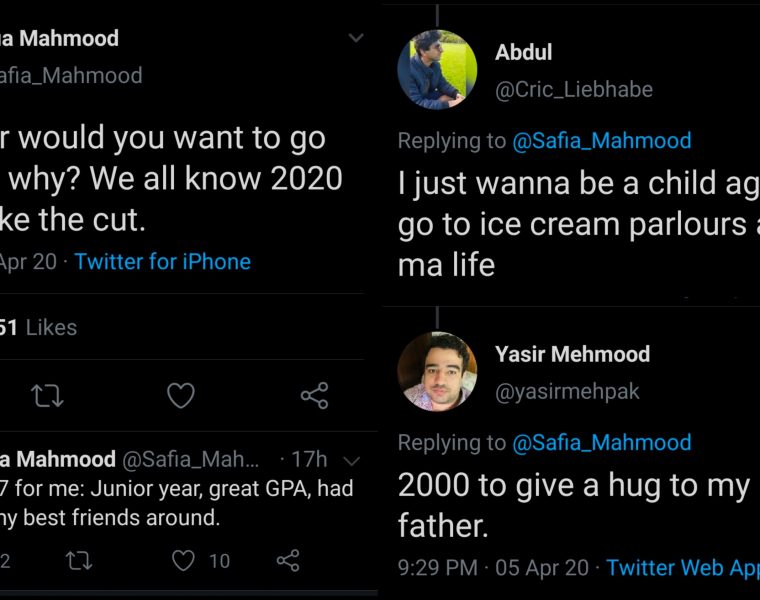
Task: Open @Safia_Mahmood mention in Yasir's reply
Action: 601,442
